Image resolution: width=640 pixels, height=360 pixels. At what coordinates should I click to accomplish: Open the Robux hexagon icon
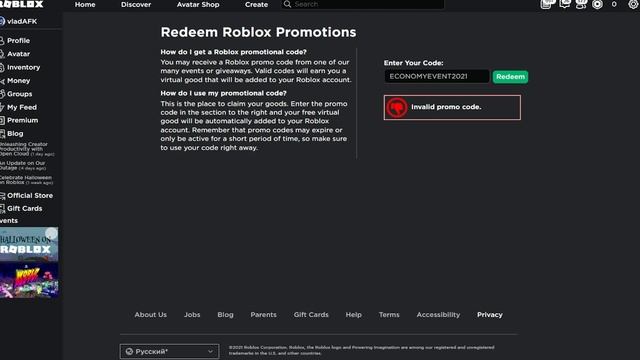point(597,4)
